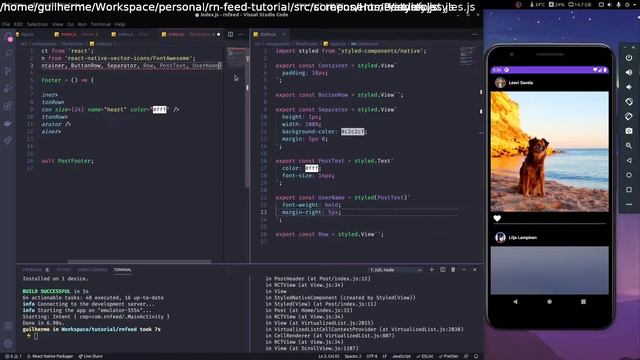640x360 pixels.
Task: Click the left editor minimap
Action: pyautogui.click(x=236, y=58)
